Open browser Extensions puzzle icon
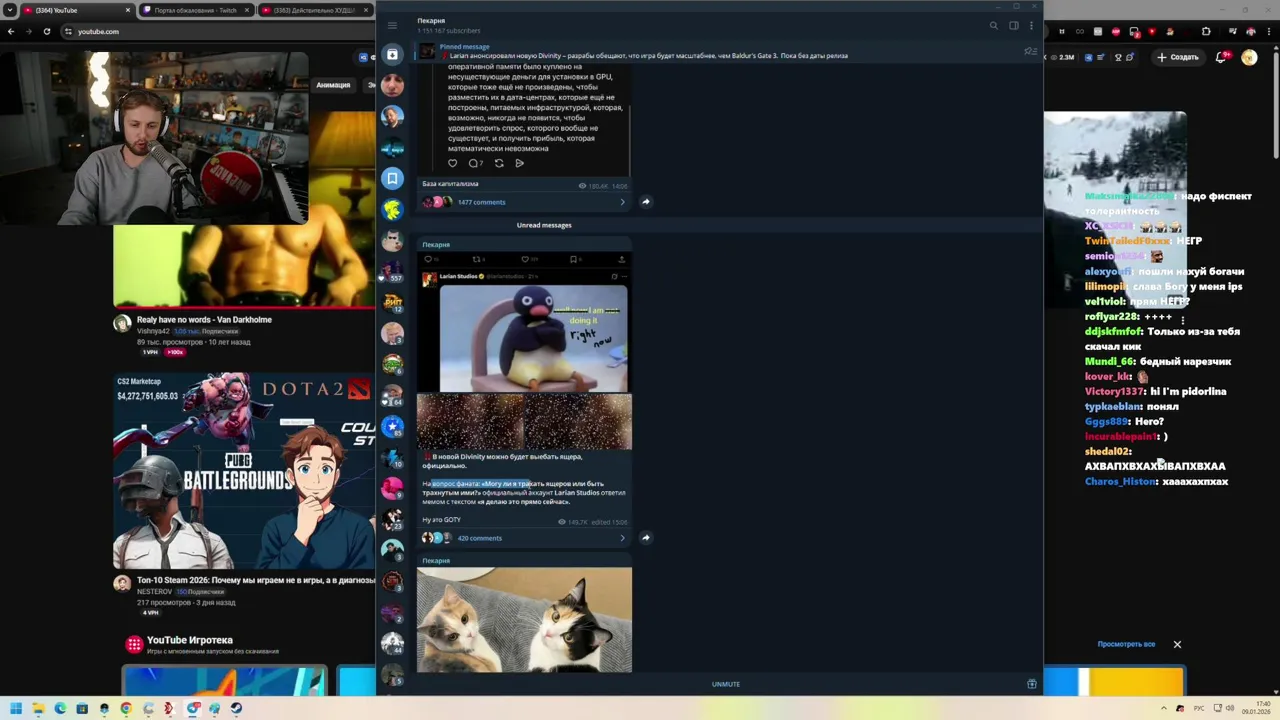1280x720 pixels. [x=1206, y=31]
